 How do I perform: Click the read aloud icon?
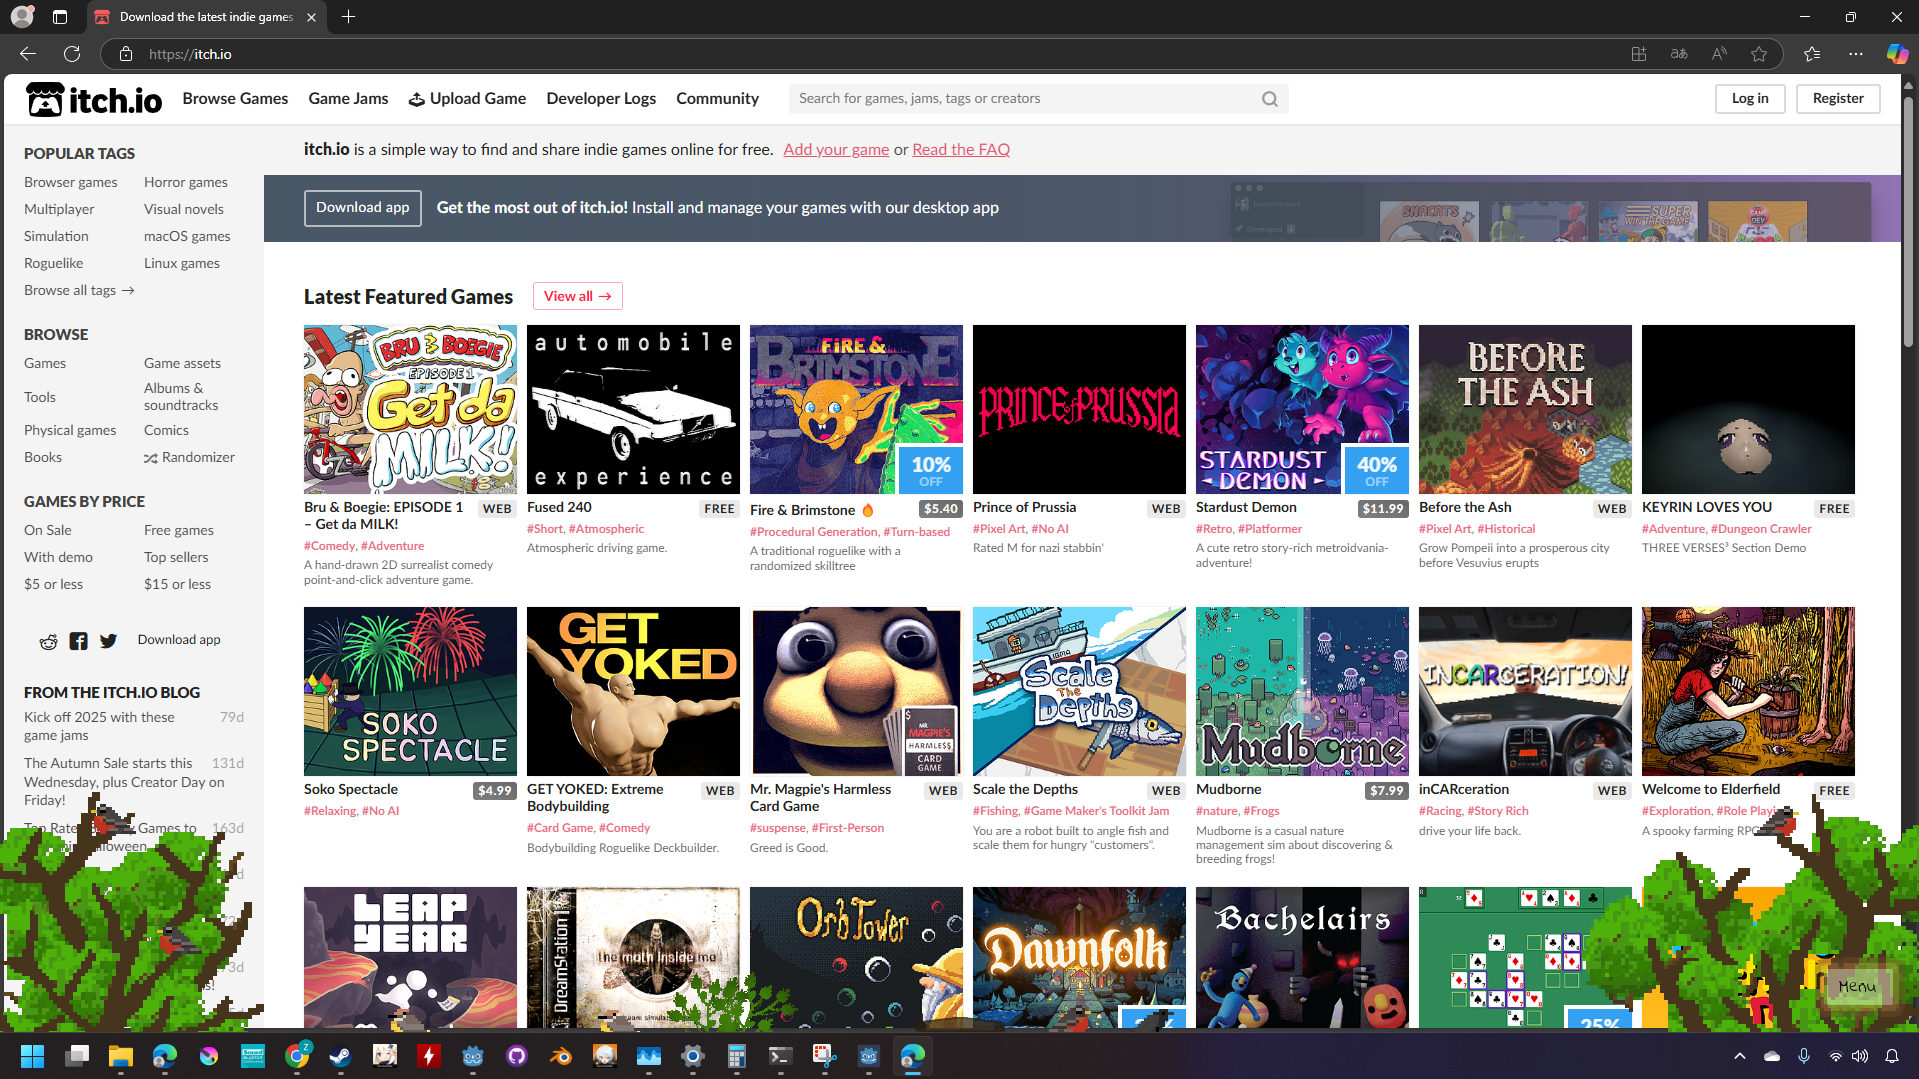point(1719,54)
